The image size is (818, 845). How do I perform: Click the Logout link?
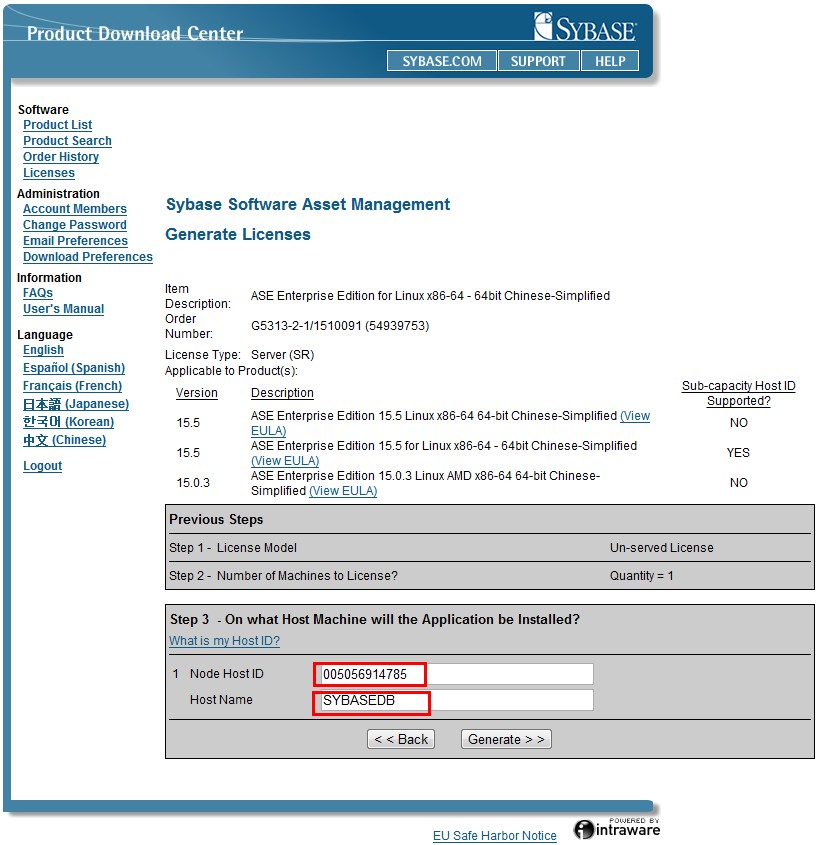click(42, 466)
